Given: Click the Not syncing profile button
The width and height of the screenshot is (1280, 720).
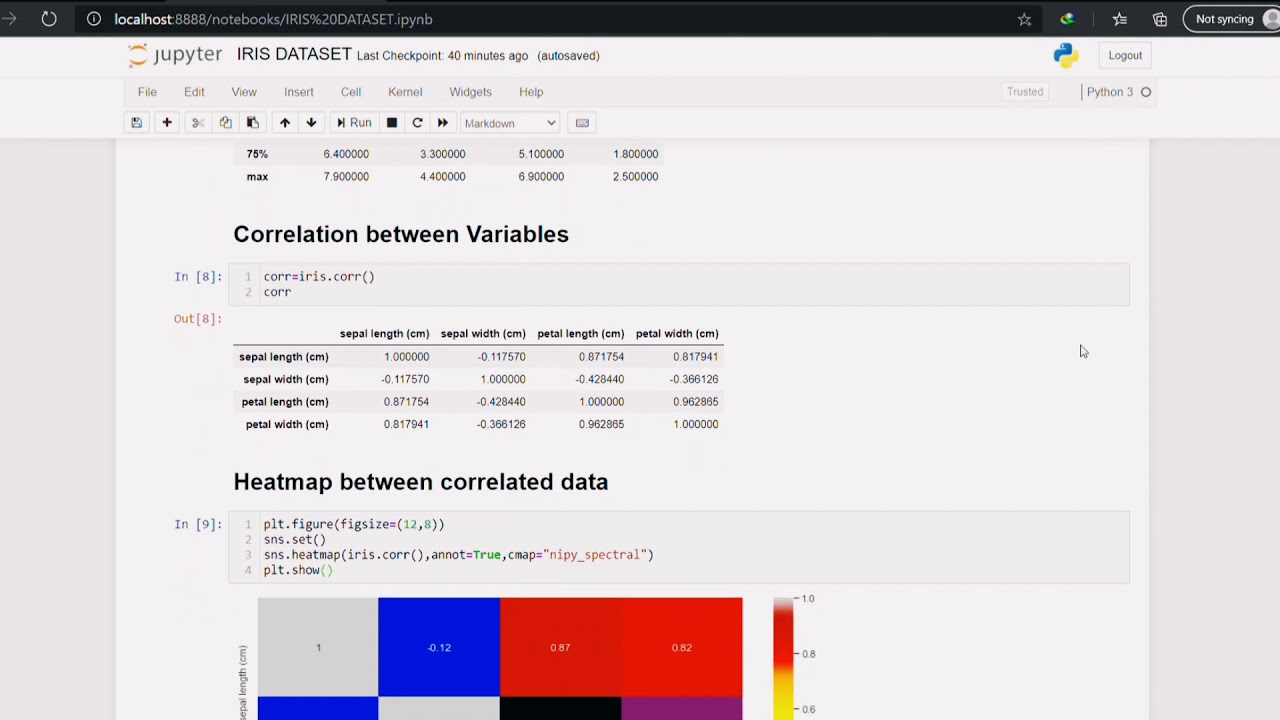Looking at the screenshot, I should pyautogui.click(x=1231, y=19).
